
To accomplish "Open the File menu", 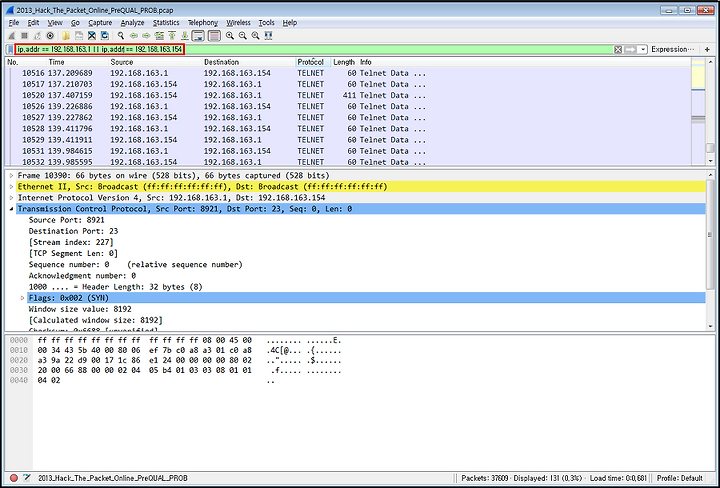I will click(x=14, y=22).
